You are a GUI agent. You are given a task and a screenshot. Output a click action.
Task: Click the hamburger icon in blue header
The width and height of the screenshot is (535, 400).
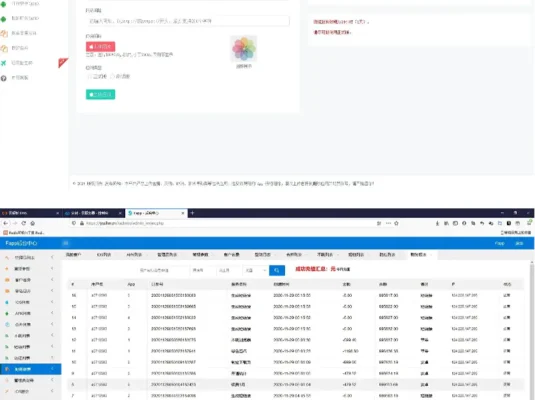tap(66, 243)
